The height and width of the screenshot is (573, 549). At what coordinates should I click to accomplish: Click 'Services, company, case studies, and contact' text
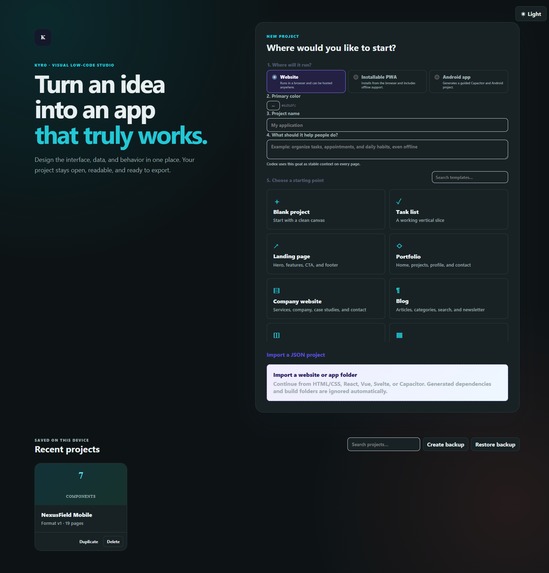click(319, 310)
